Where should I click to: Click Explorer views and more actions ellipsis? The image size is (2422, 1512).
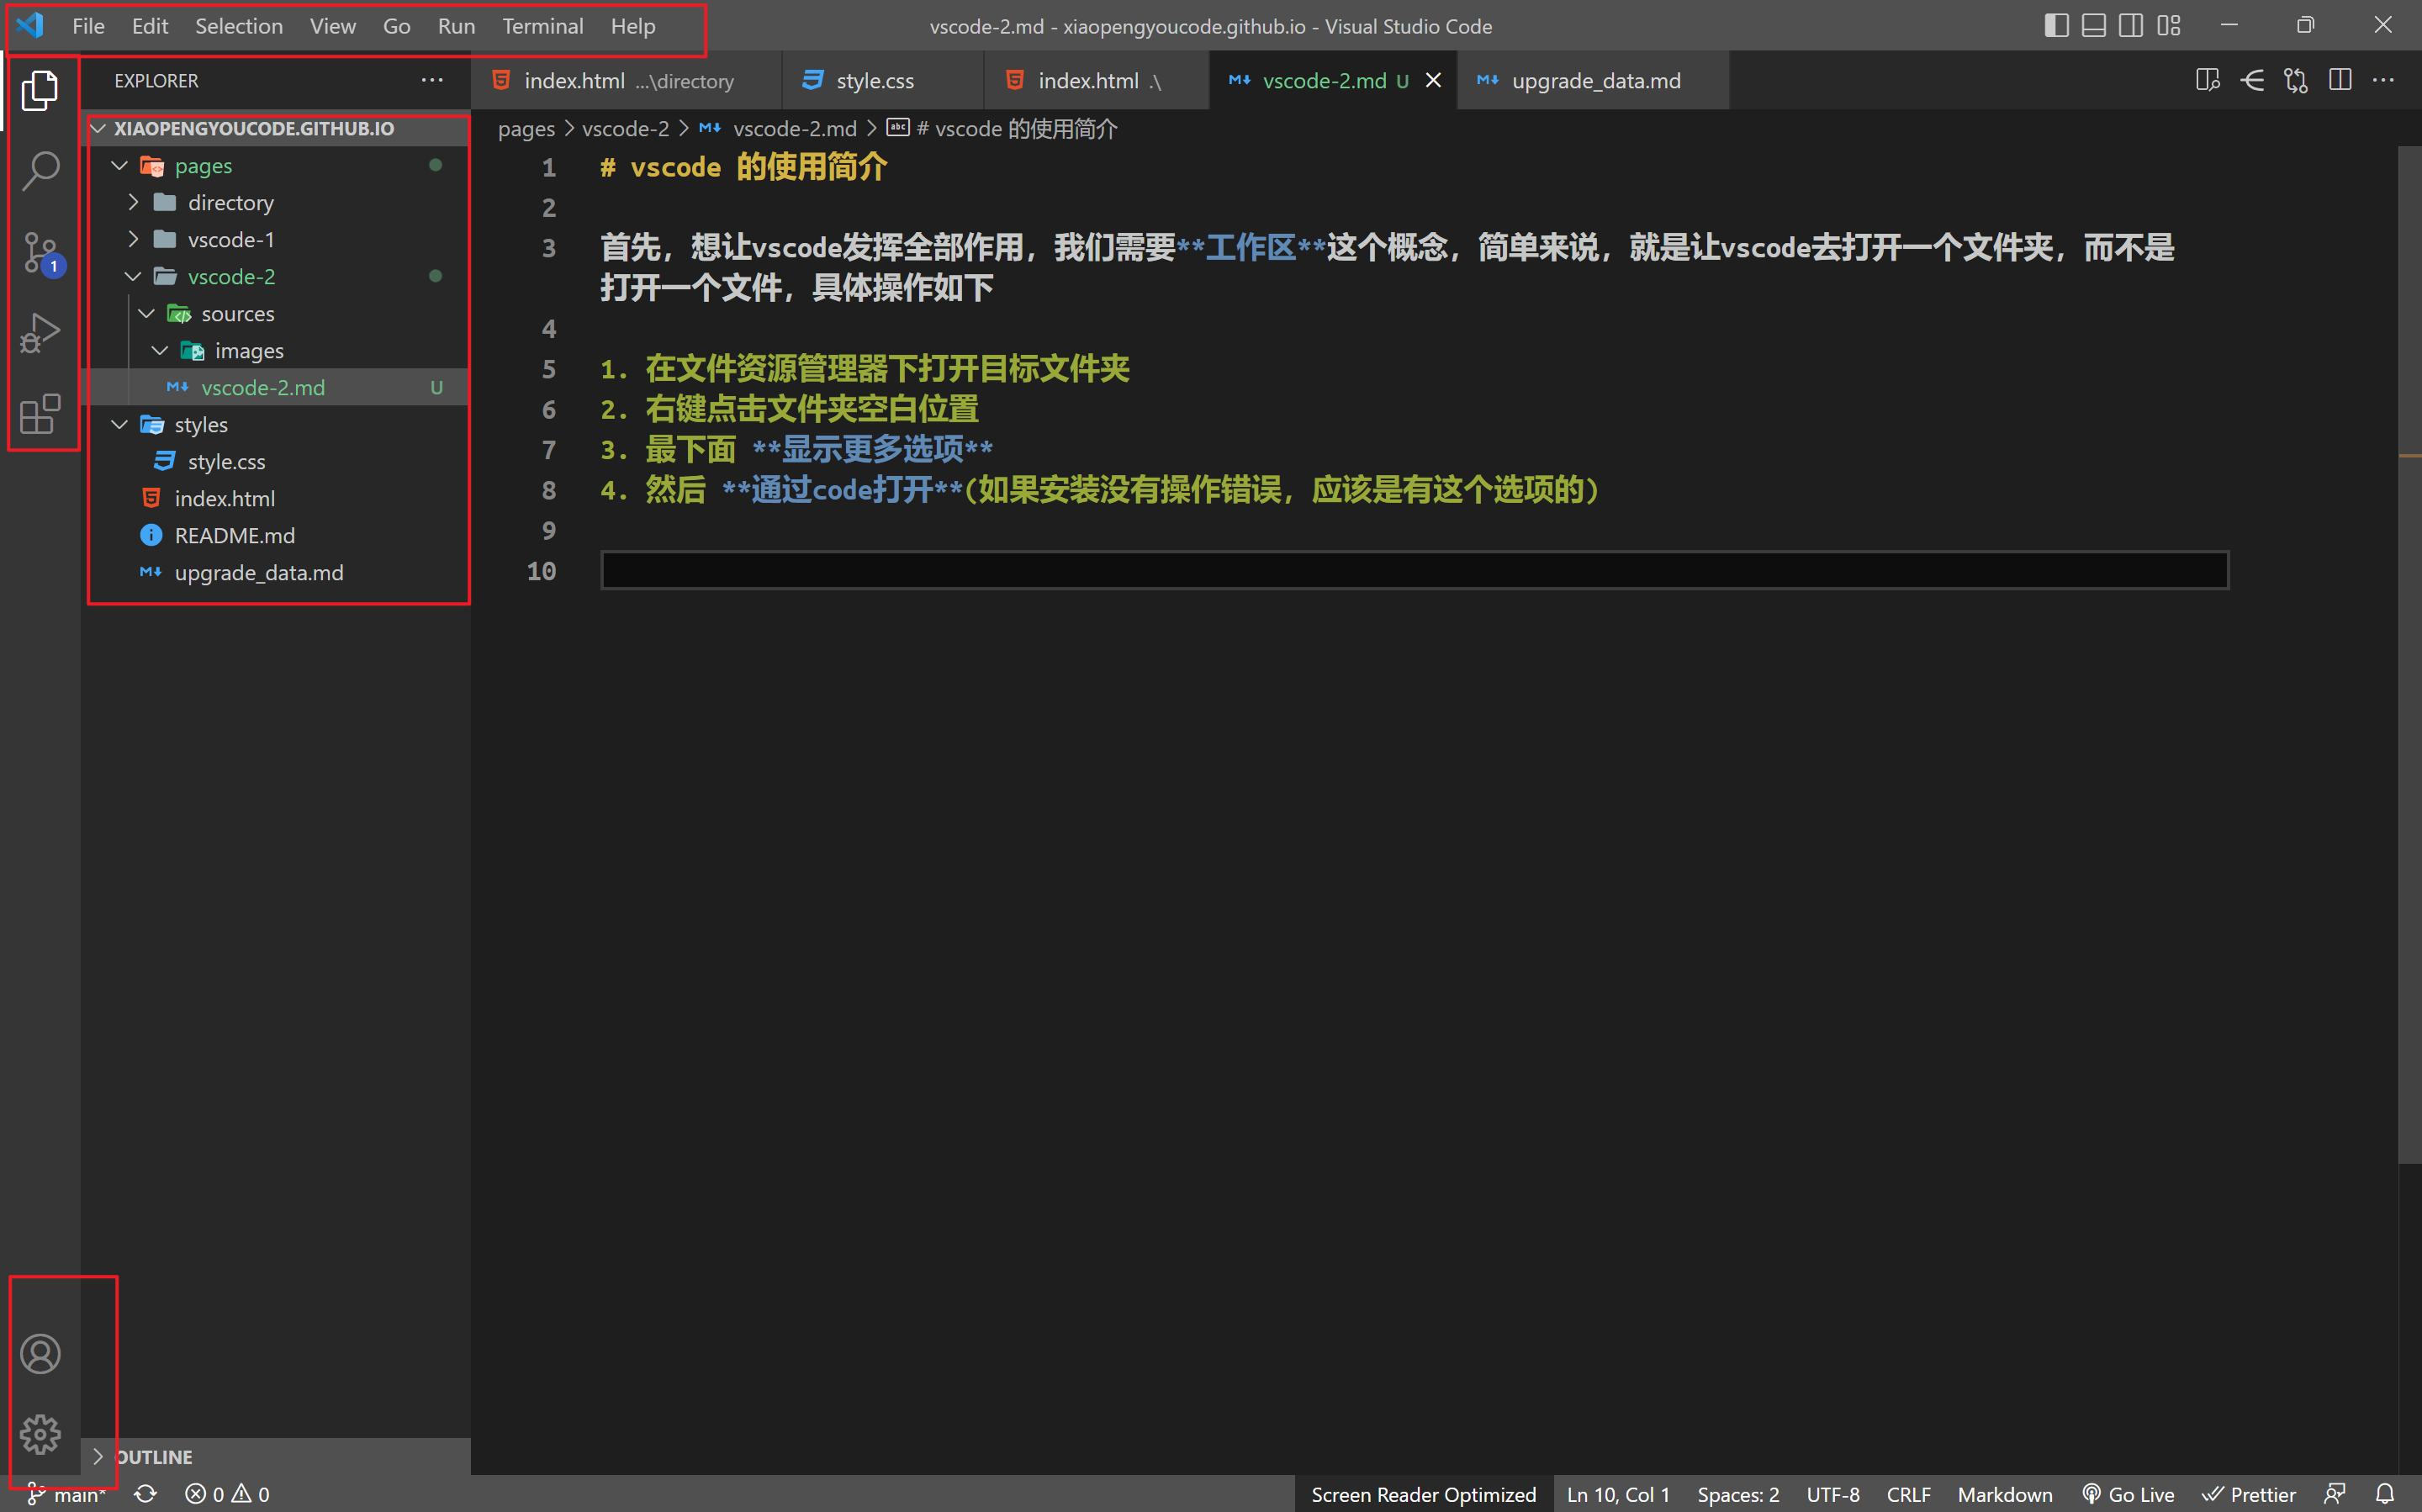(432, 80)
